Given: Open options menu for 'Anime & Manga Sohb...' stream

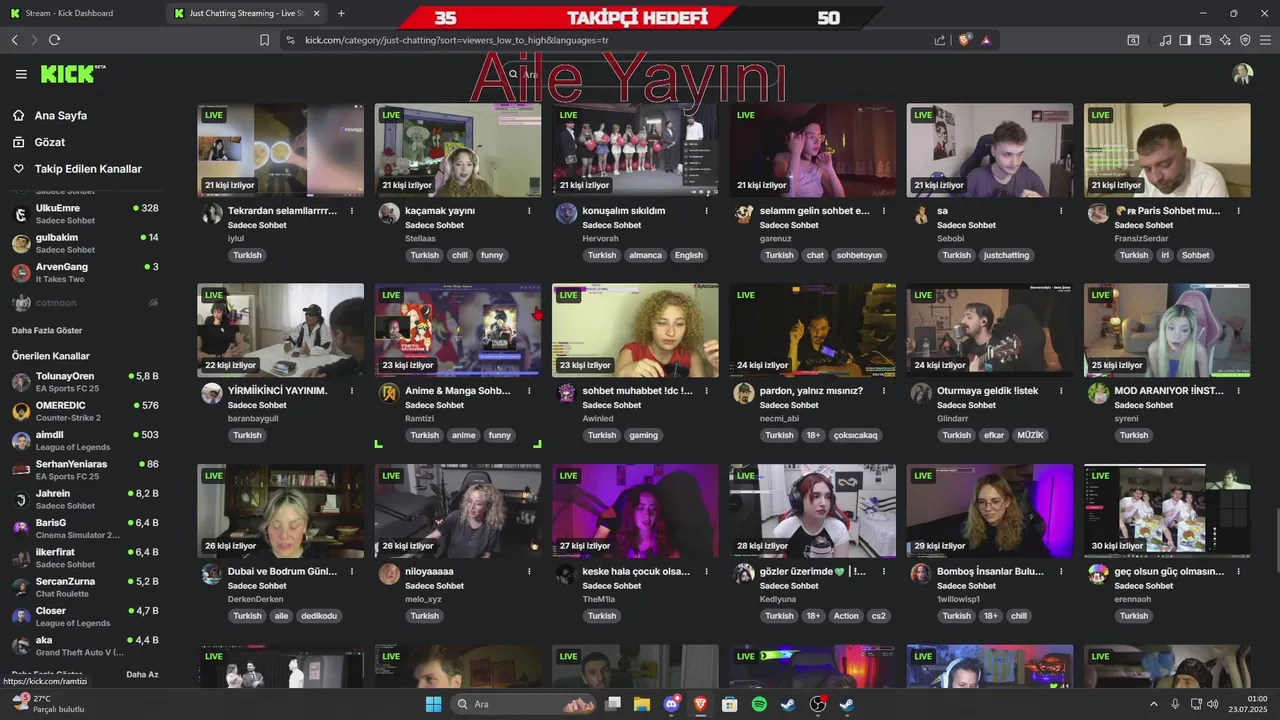Looking at the screenshot, I should 529,391.
